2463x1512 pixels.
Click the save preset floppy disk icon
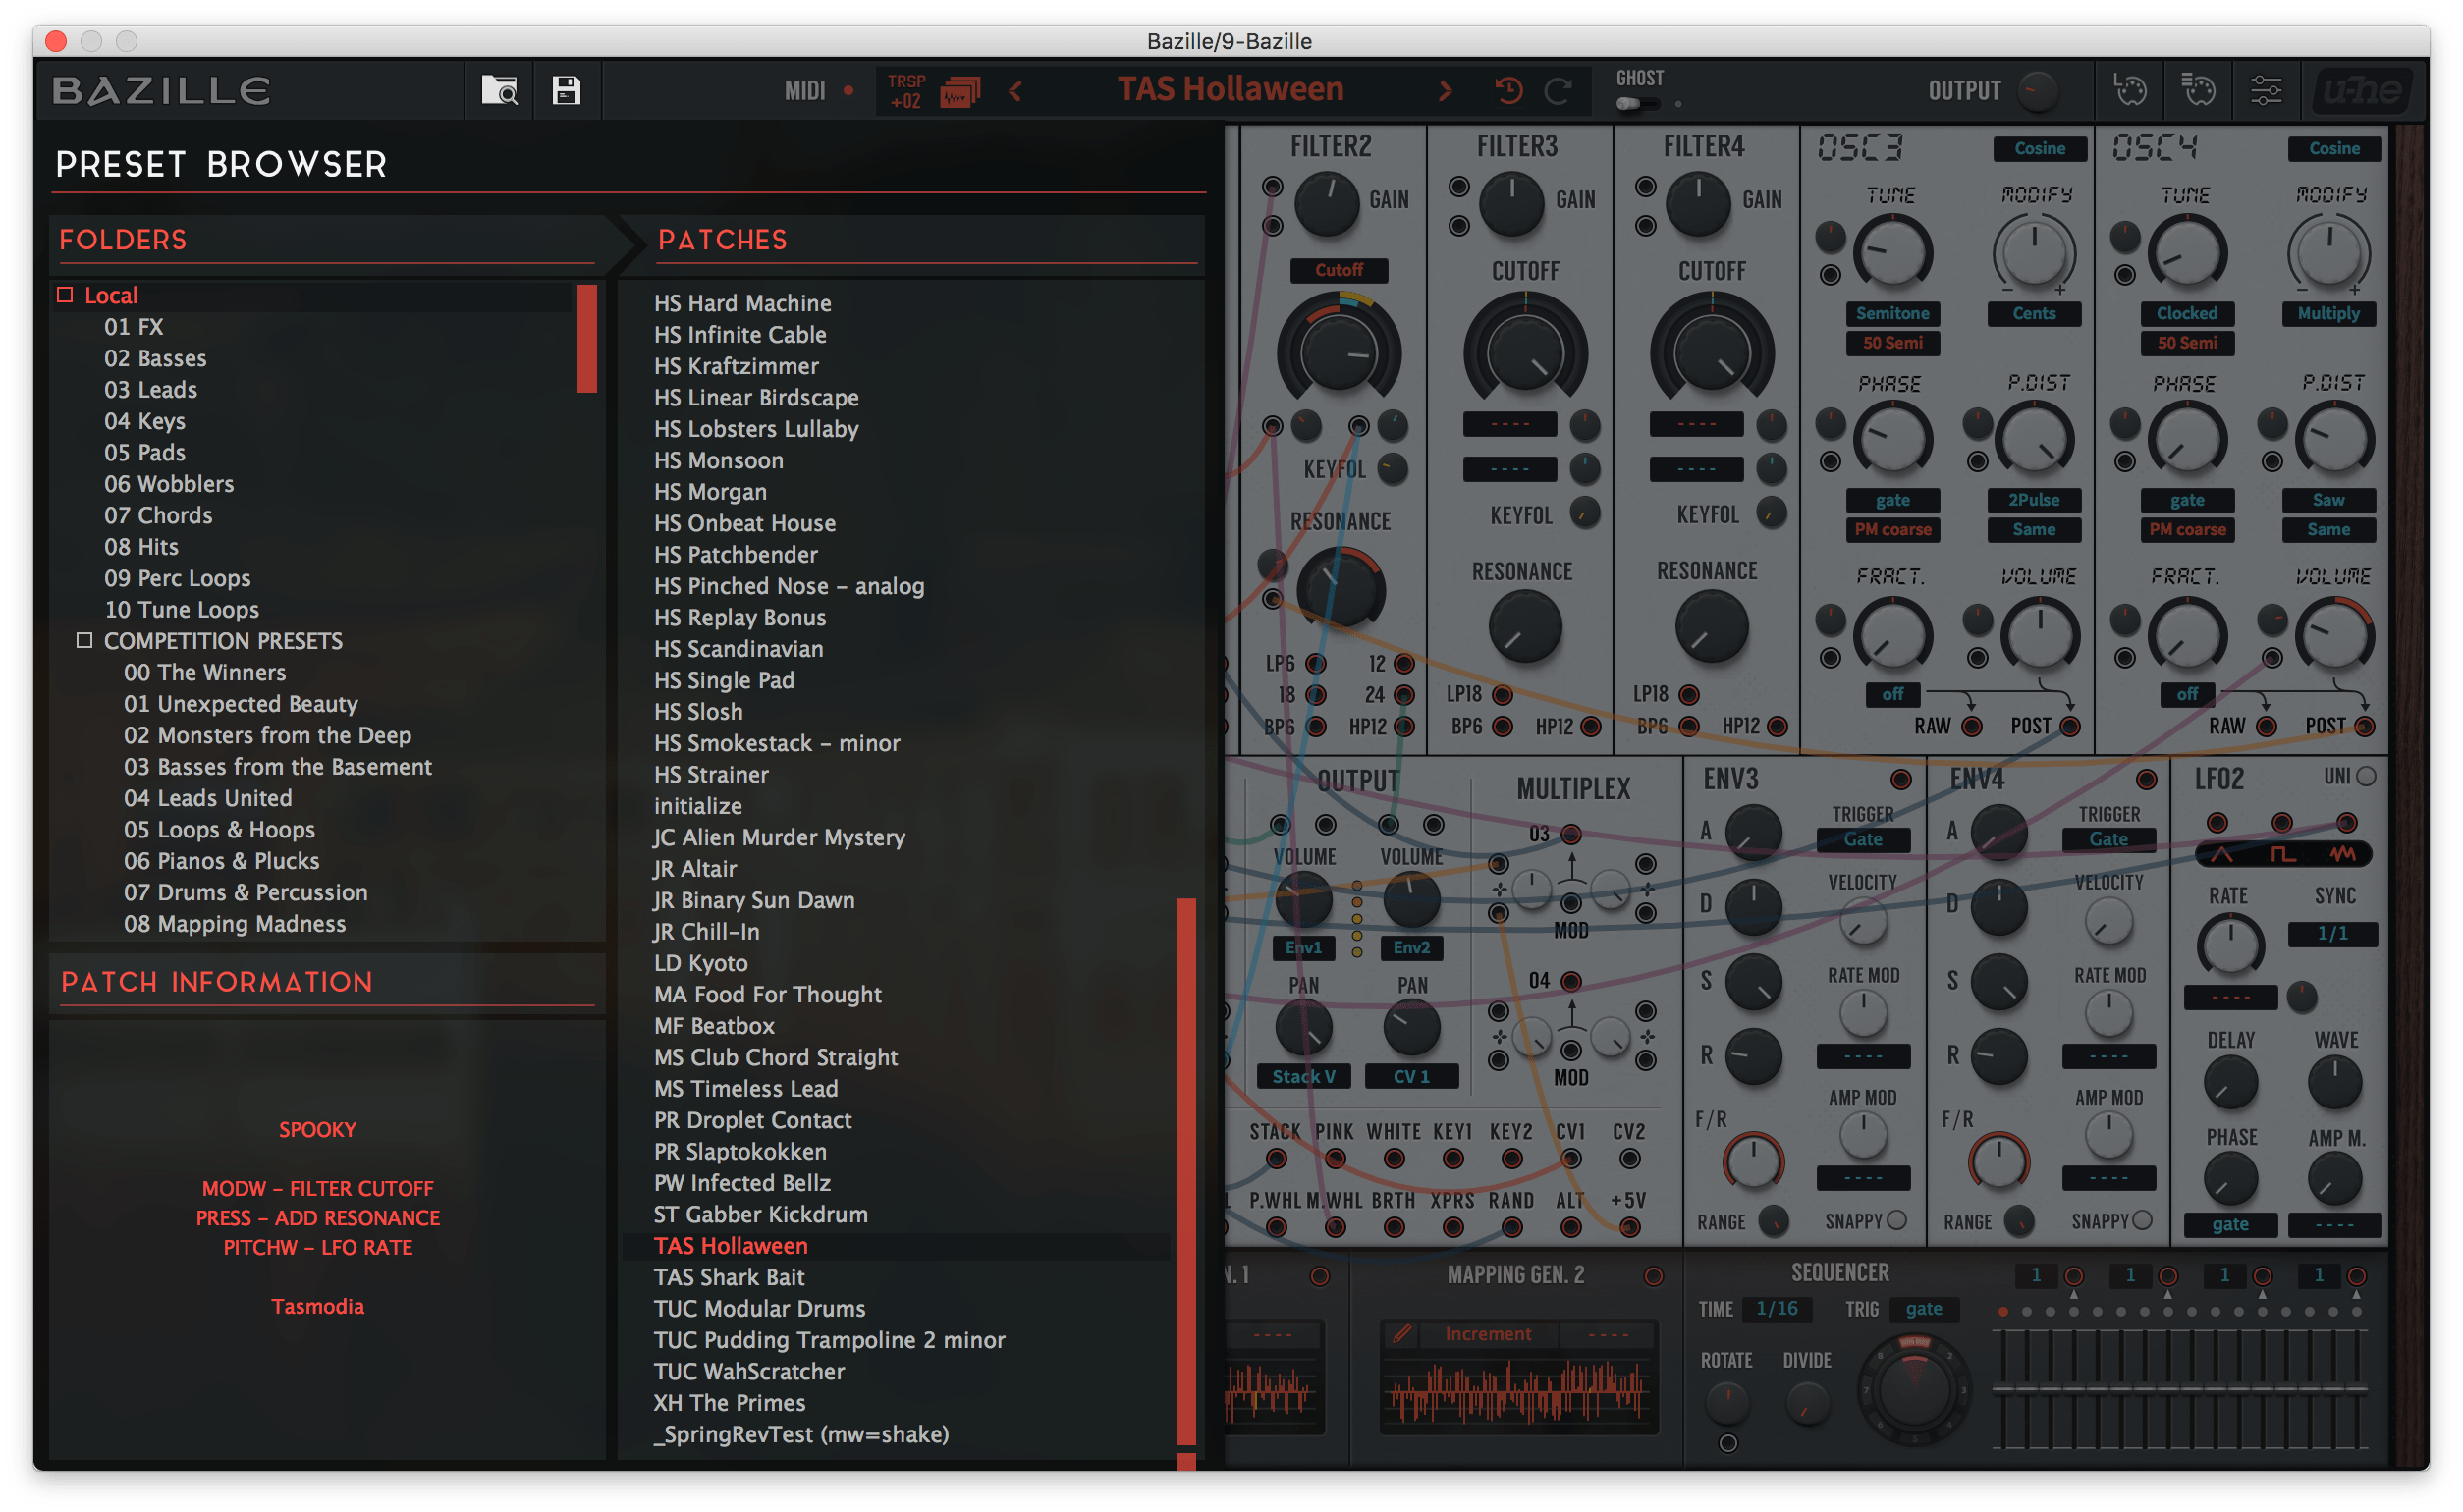tap(566, 91)
